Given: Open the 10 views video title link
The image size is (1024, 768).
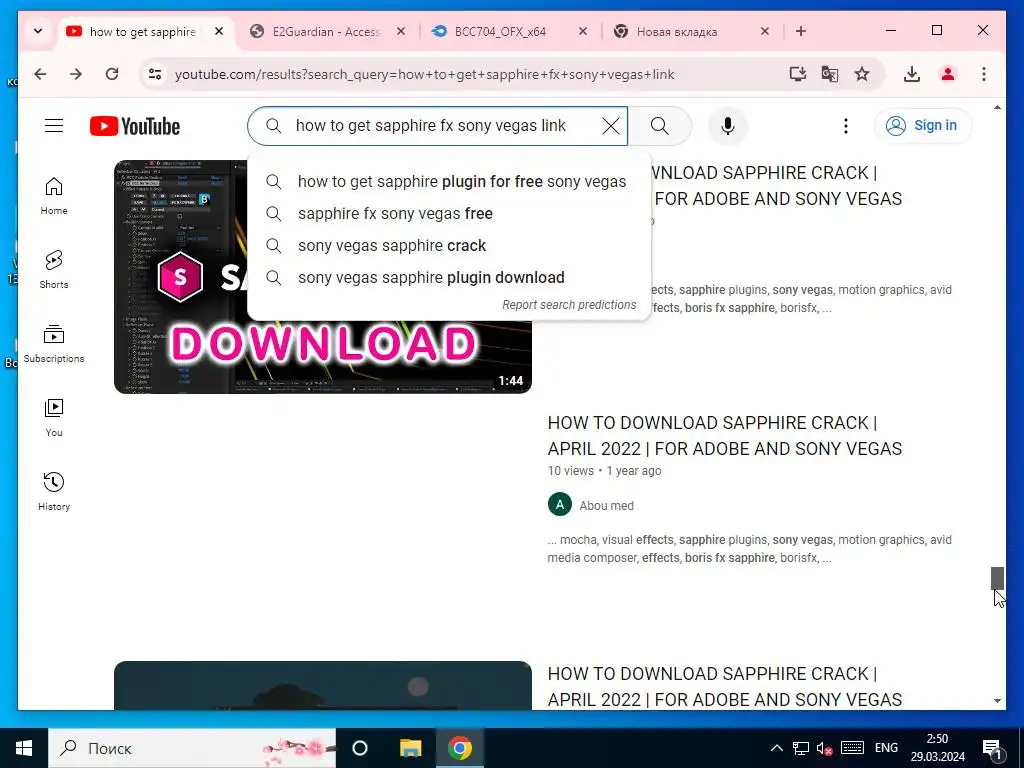Looking at the screenshot, I should [x=724, y=436].
